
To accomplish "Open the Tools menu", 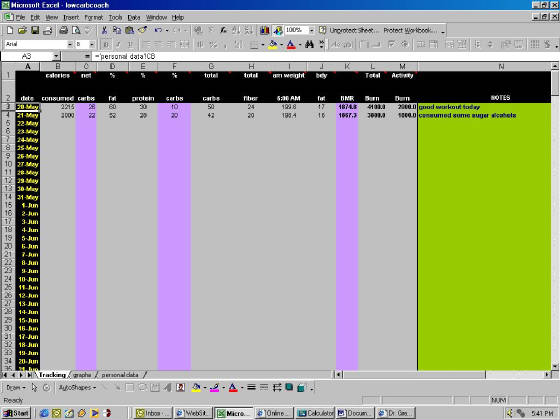I will click(x=115, y=17).
